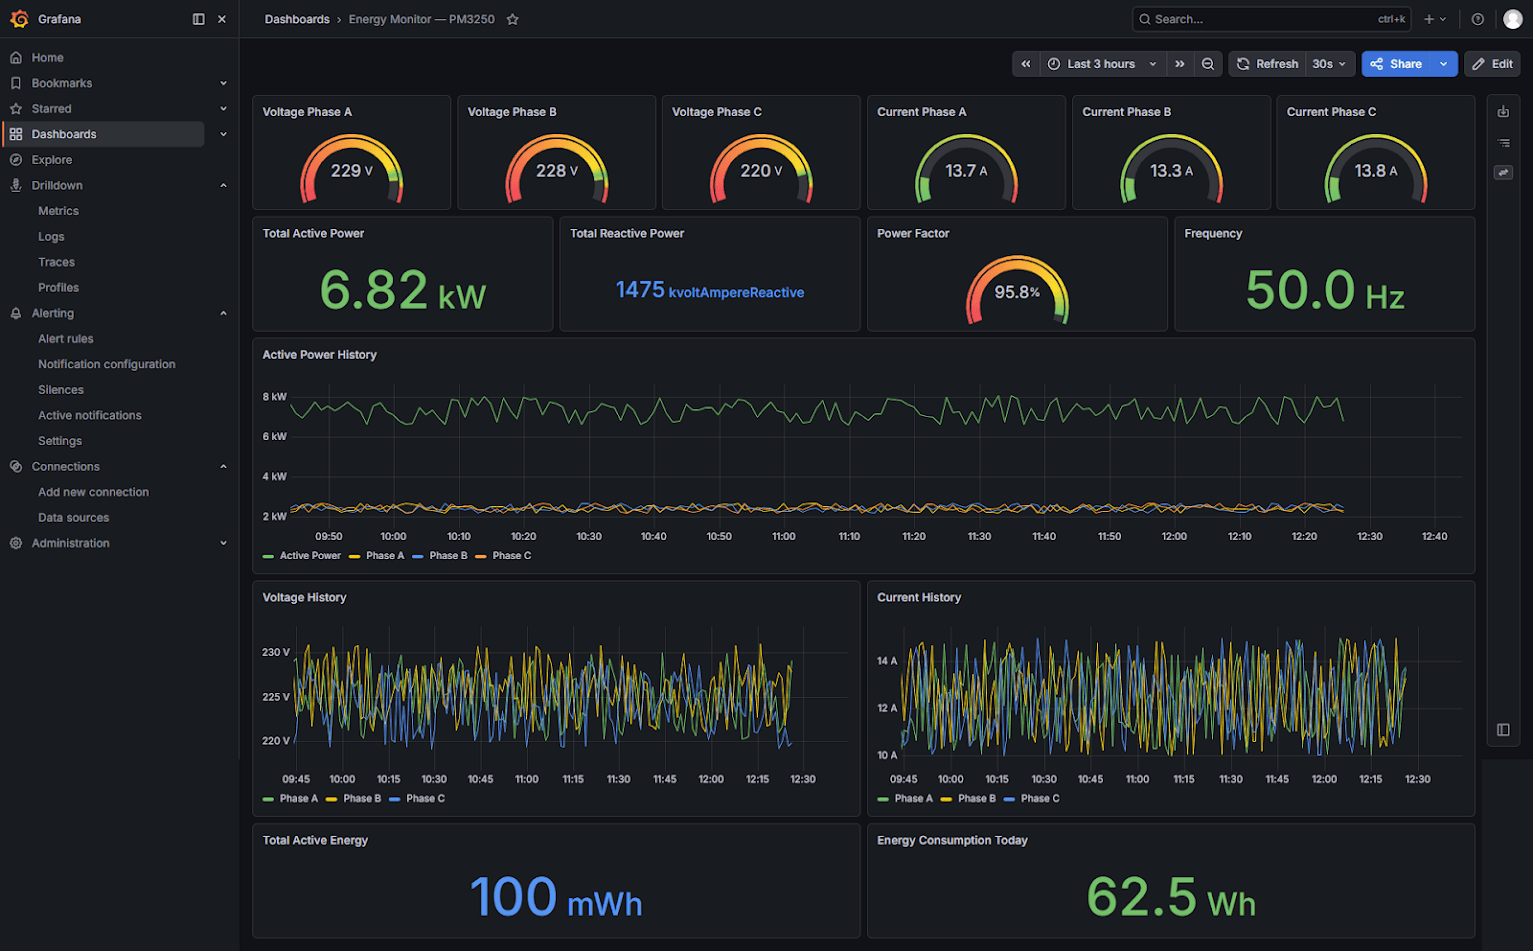
Task: Collapse the Alerting section in sidebar
Action: [223, 313]
